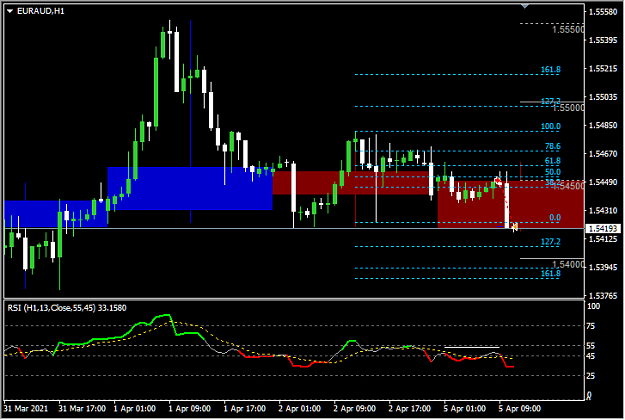This screenshot has height=420, width=625.
Task: Click price scale value 1.54310
Action: 603,210
